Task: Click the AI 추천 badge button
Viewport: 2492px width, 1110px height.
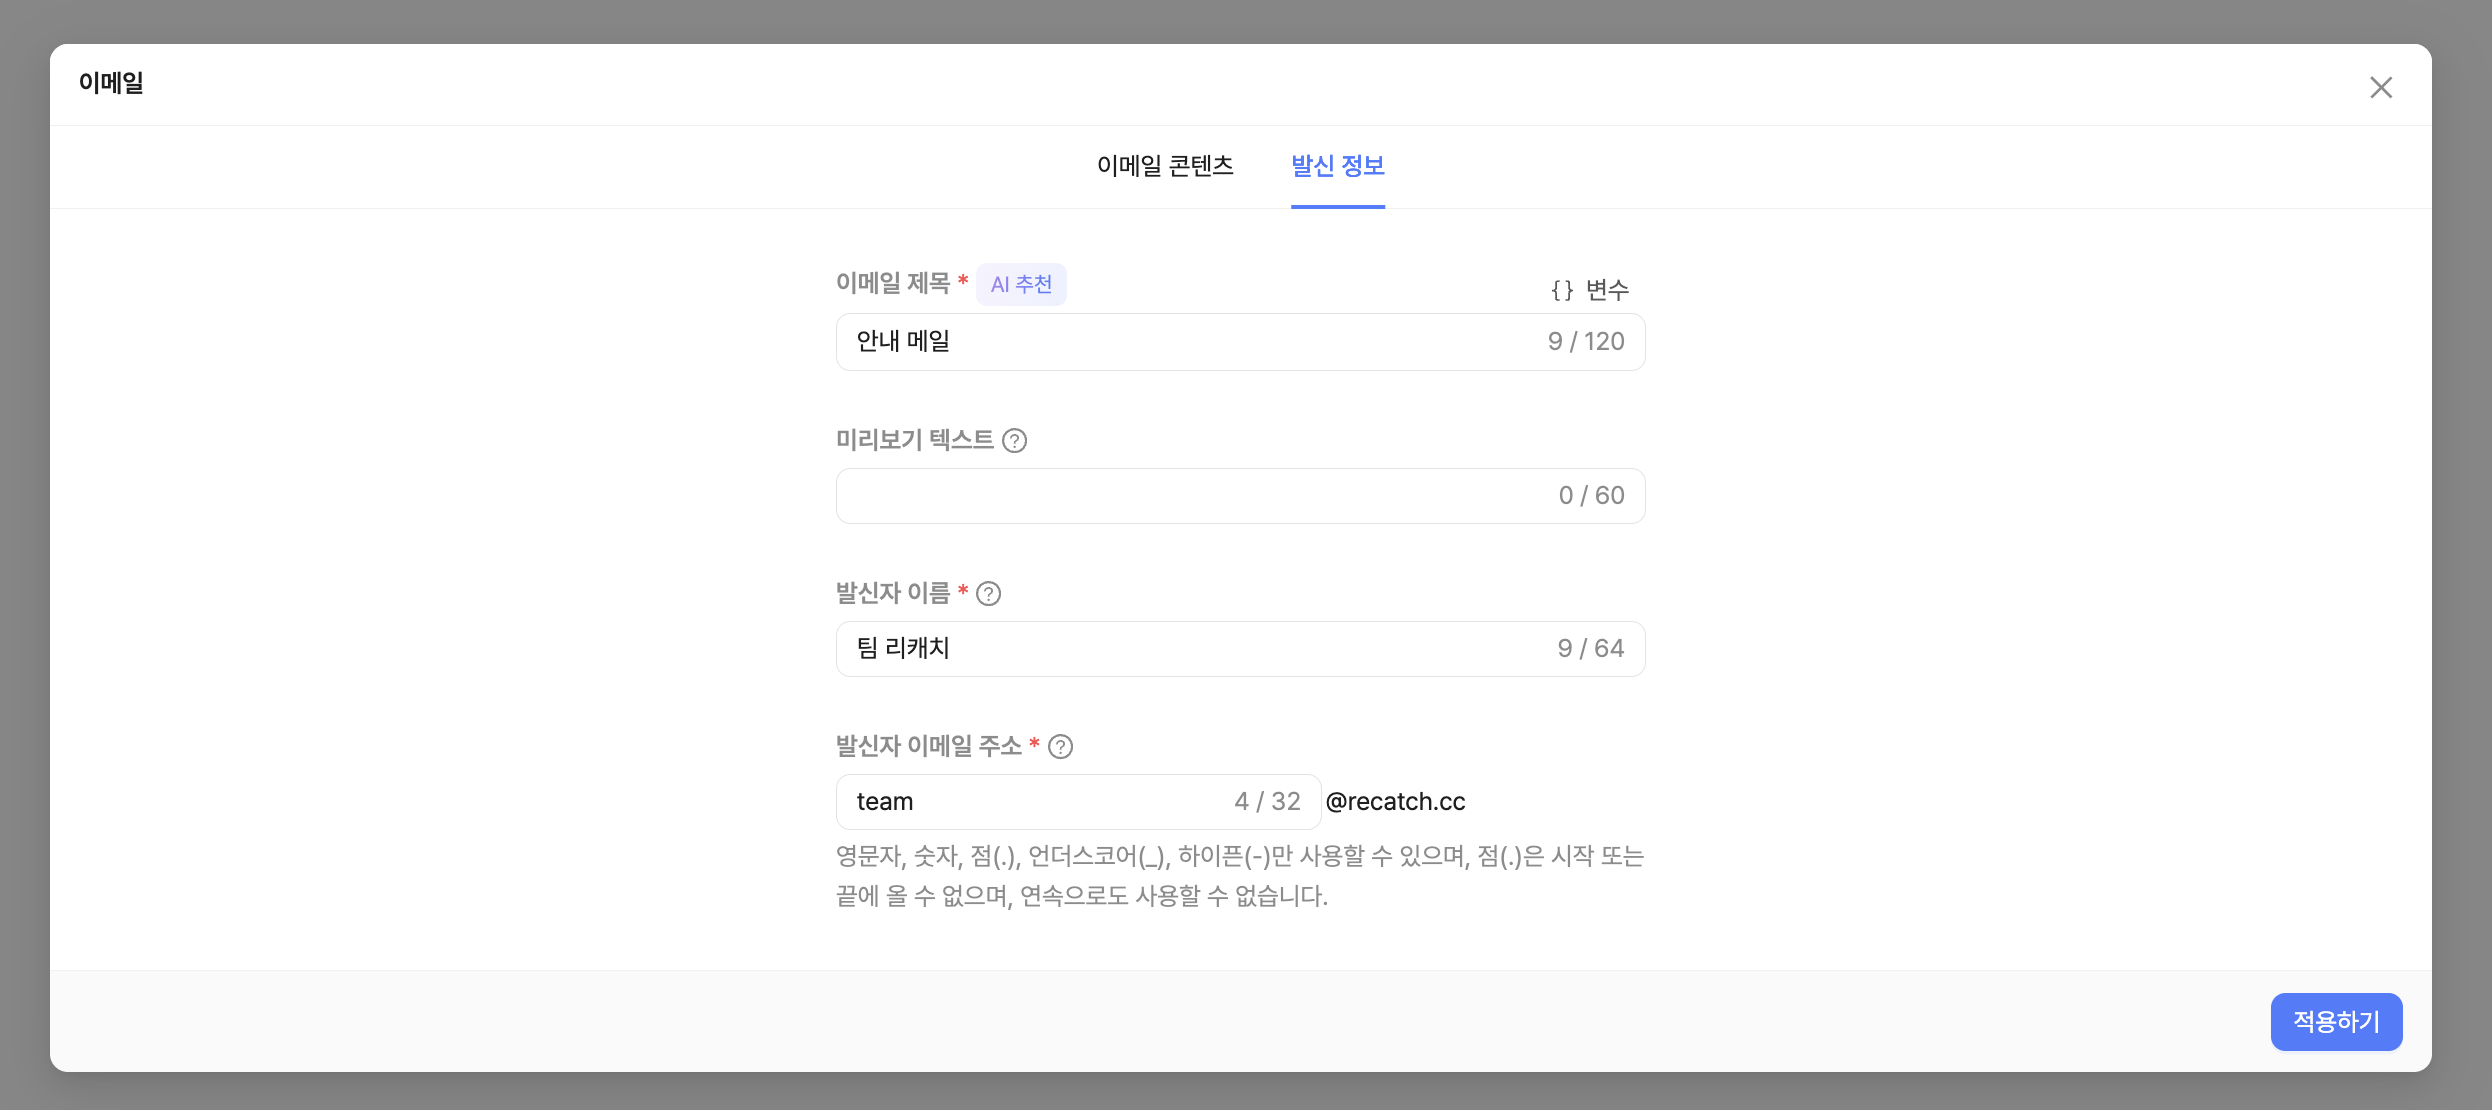Action: pyautogui.click(x=1021, y=285)
